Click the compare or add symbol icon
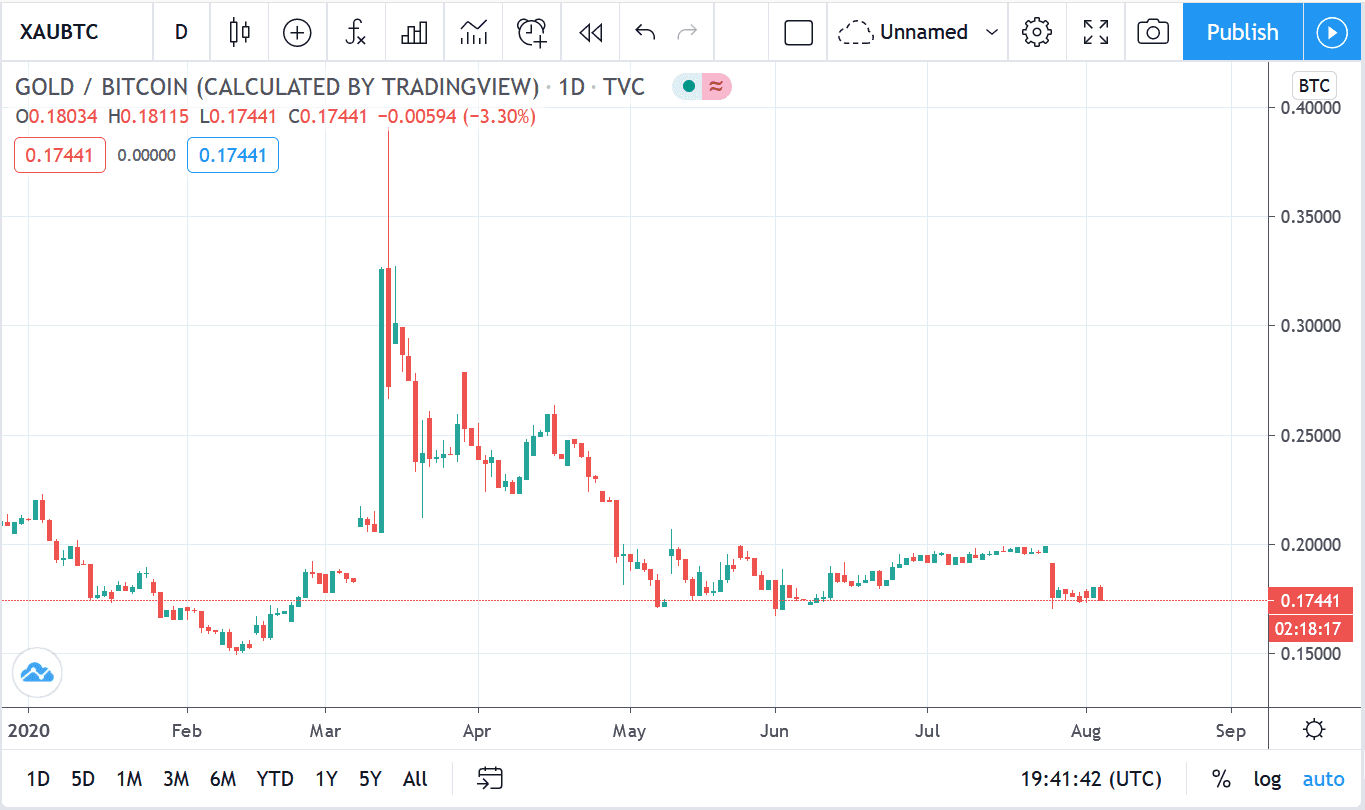Image resolution: width=1365 pixels, height=810 pixels. pyautogui.click(x=297, y=32)
